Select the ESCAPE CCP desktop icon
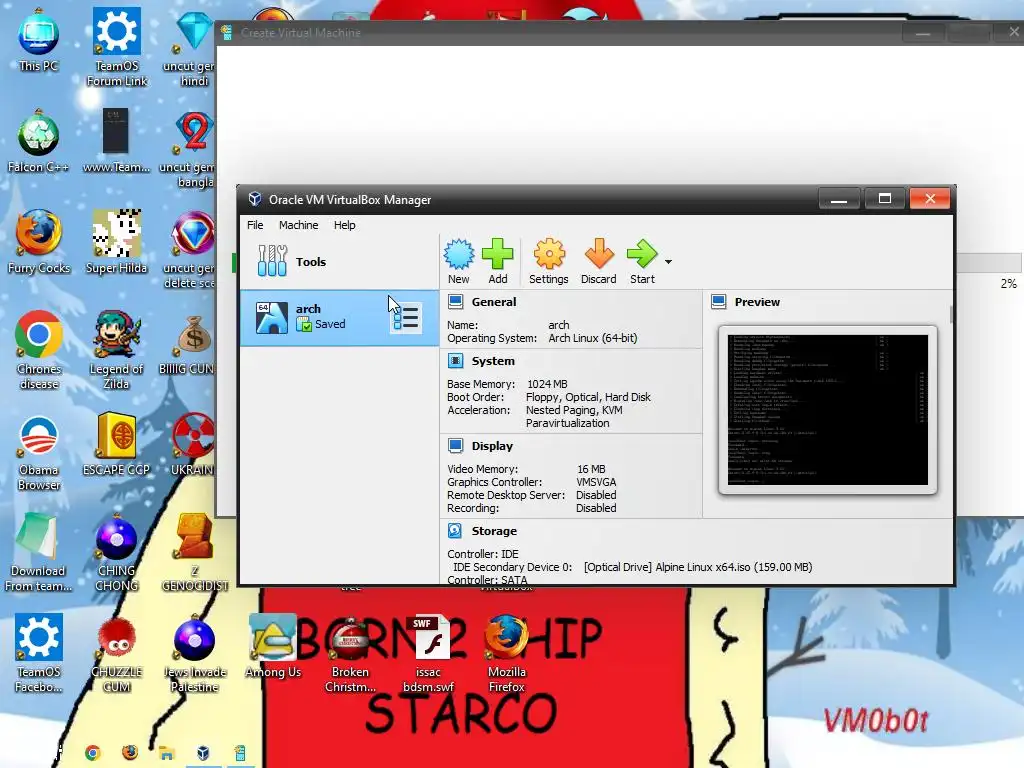The image size is (1024, 768). (116, 445)
